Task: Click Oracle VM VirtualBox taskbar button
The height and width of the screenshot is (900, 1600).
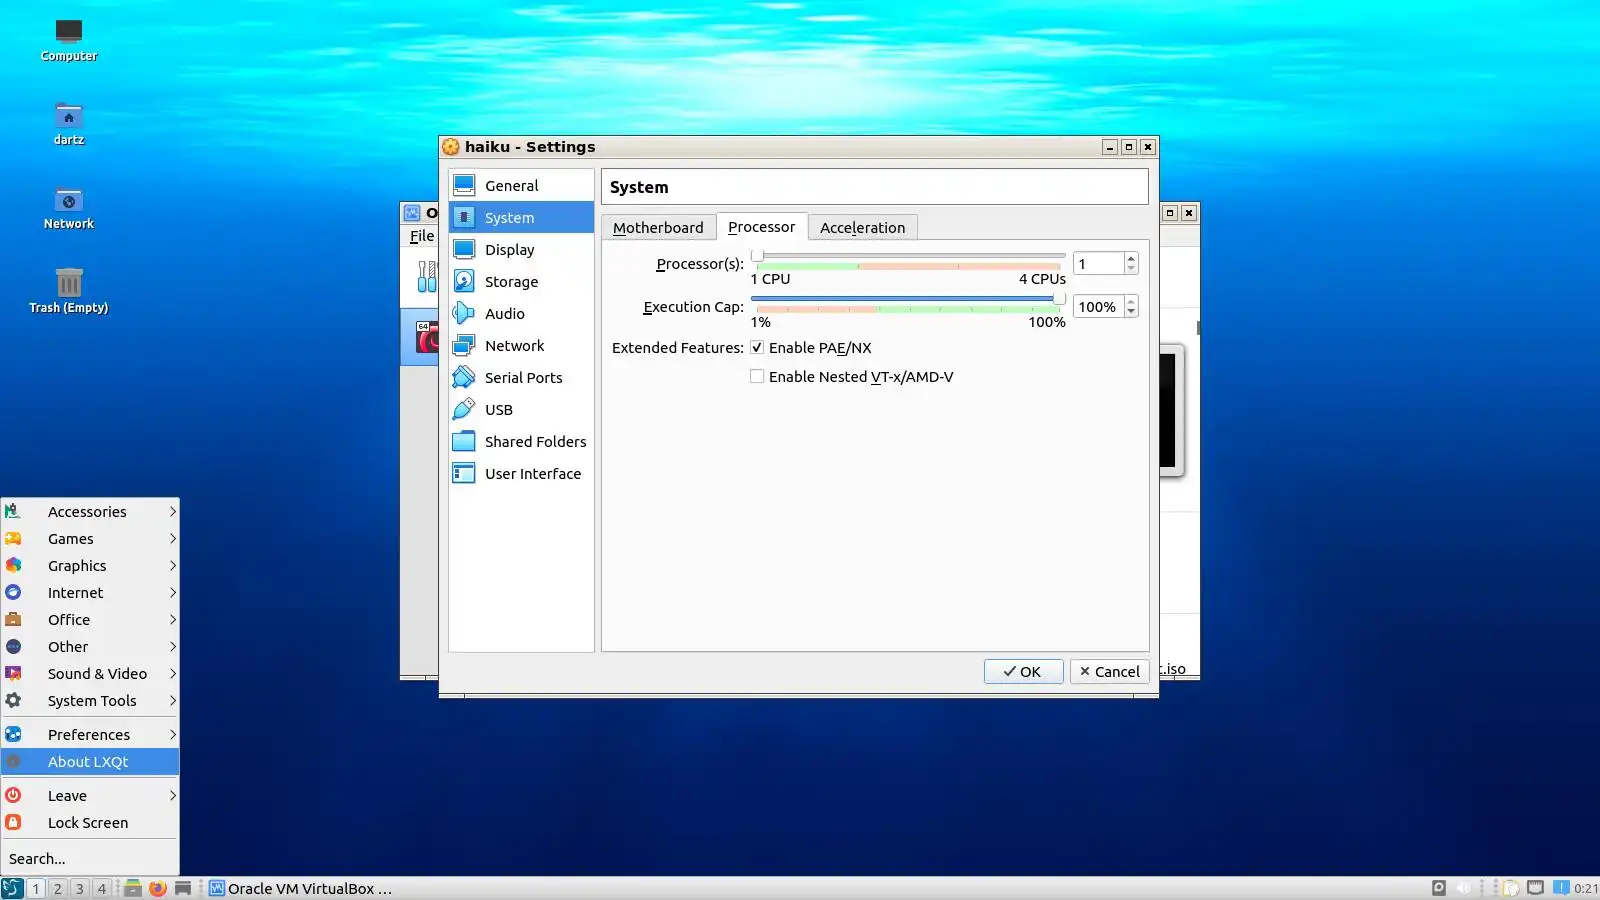Action: tap(303, 888)
